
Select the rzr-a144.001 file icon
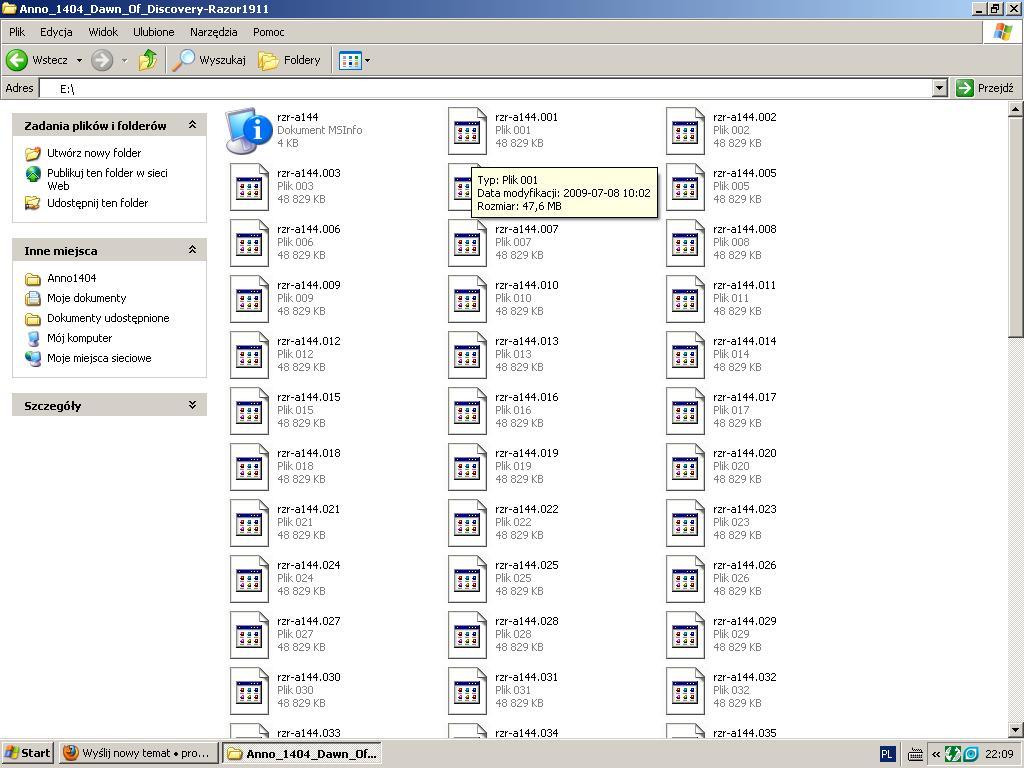tap(468, 131)
